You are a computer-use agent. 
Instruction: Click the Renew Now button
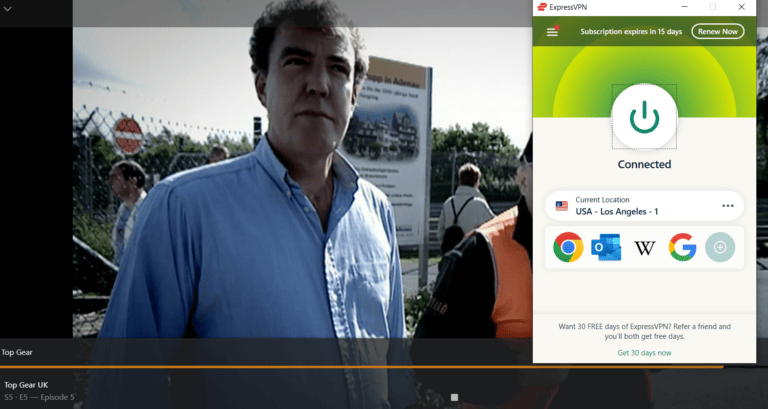[718, 32]
